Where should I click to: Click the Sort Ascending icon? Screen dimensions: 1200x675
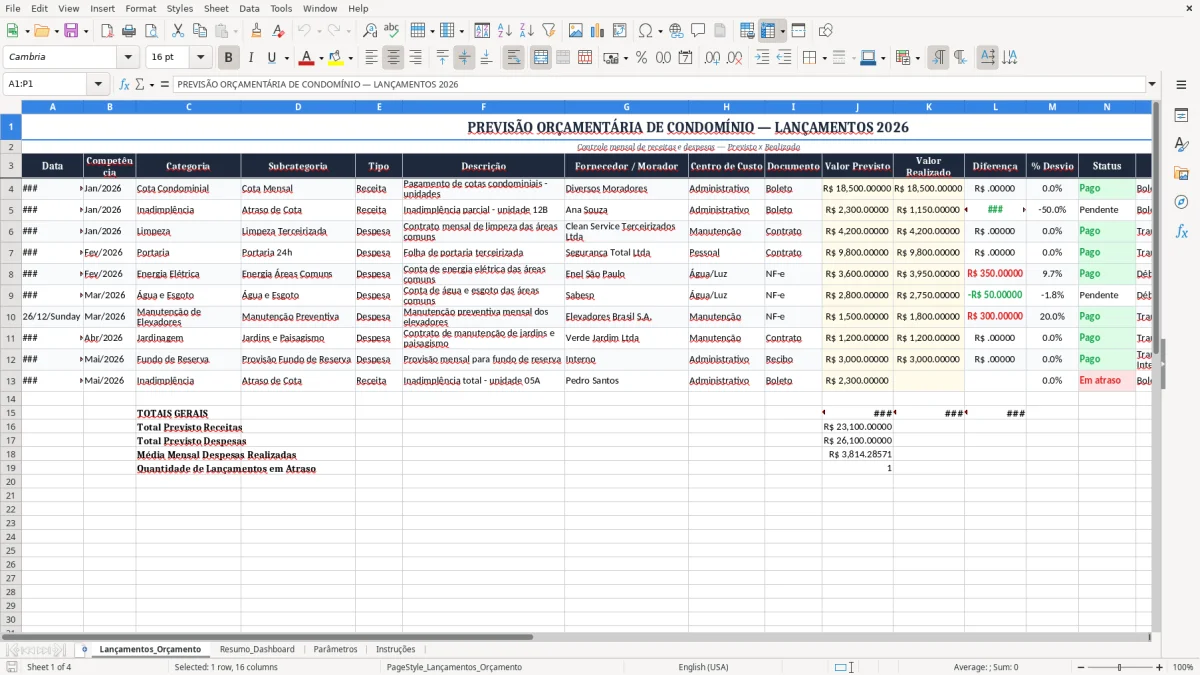(505, 31)
